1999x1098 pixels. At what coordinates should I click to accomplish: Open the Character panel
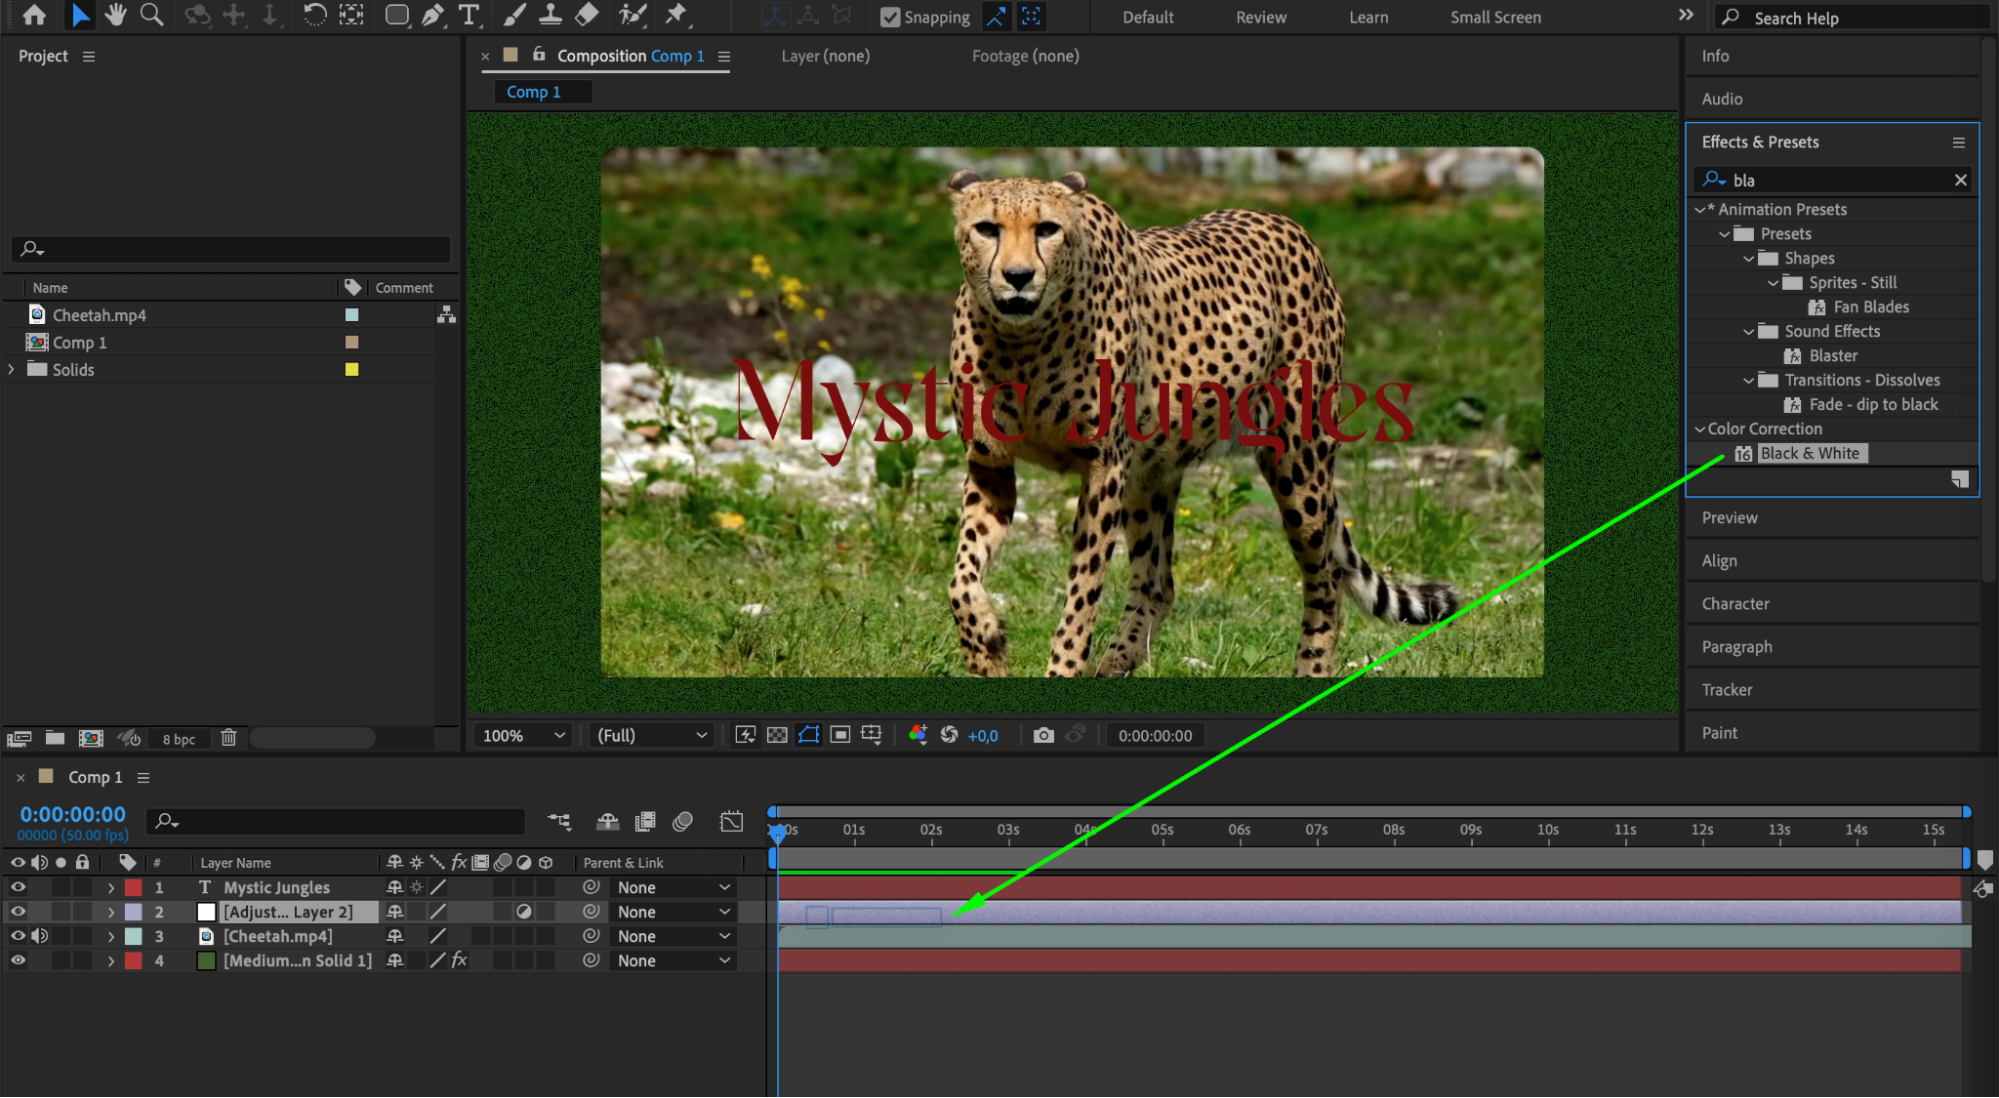pos(1735,604)
